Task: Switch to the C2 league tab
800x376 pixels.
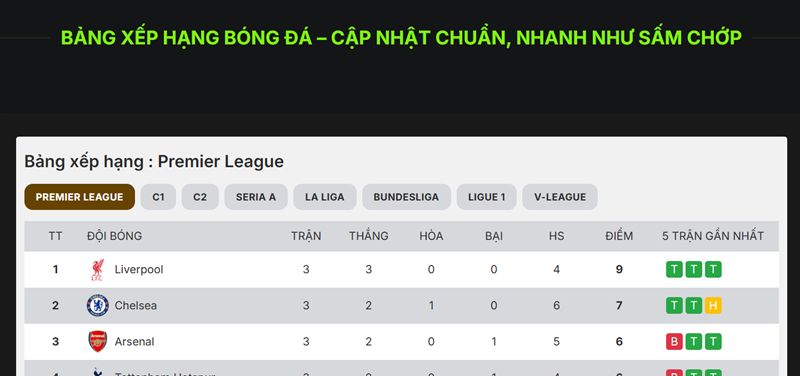Action: tap(200, 197)
